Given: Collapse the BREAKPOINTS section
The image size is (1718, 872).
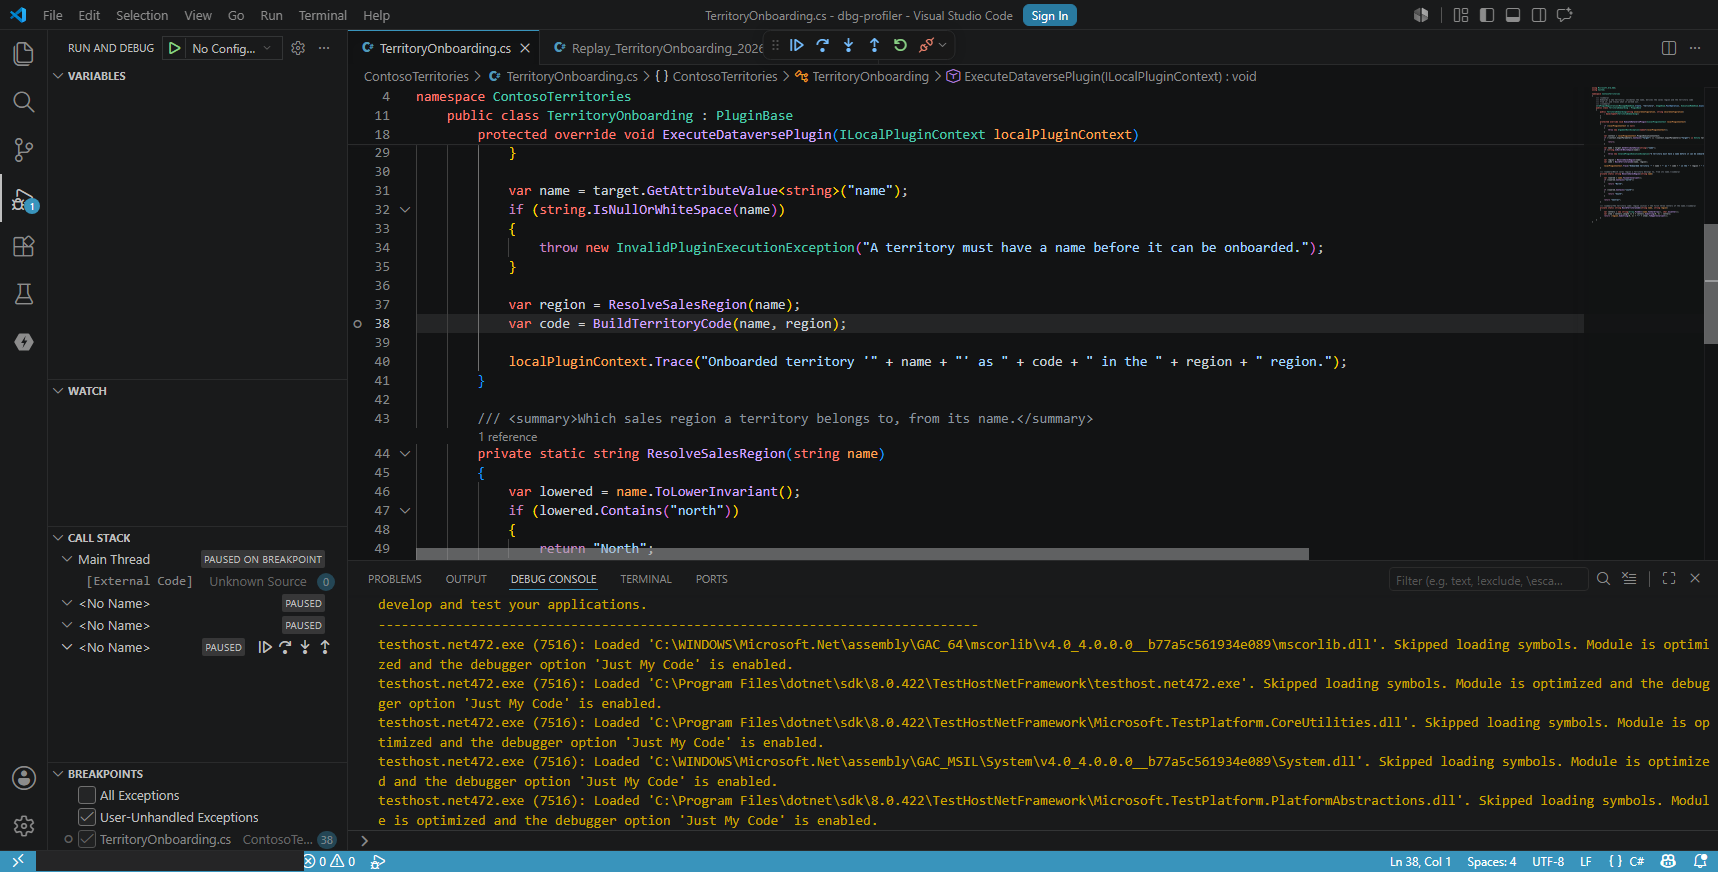Looking at the screenshot, I should tap(58, 774).
